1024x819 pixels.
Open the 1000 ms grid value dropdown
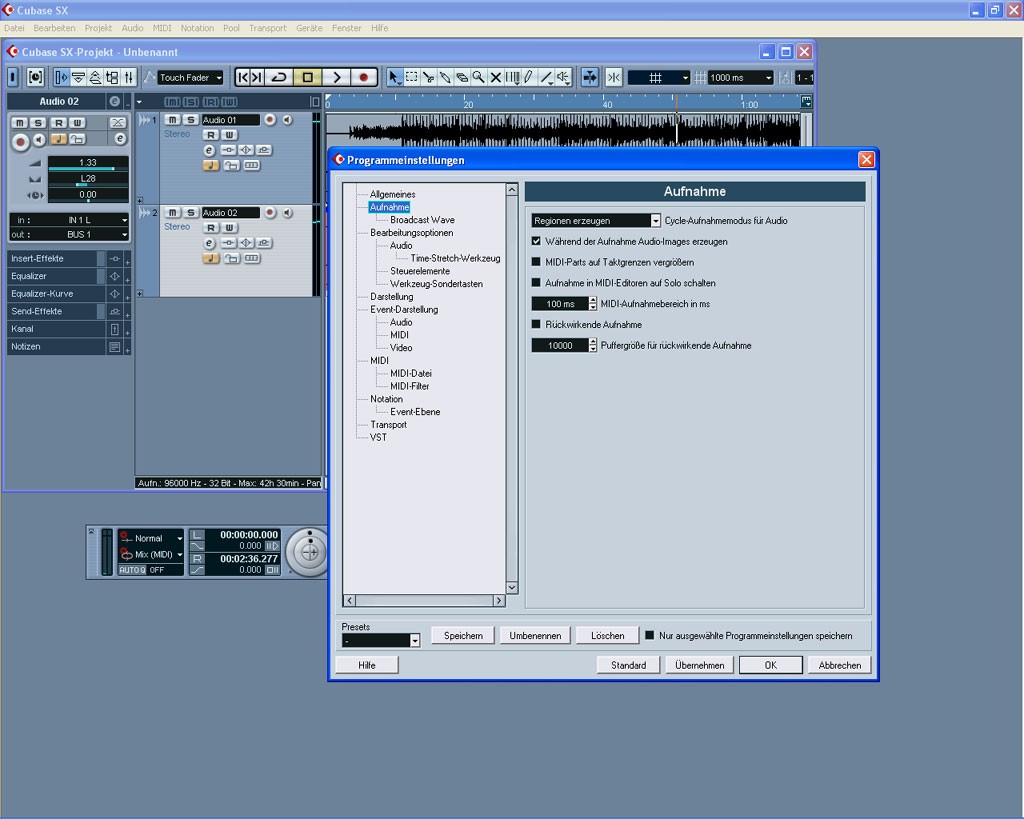[x=741, y=78]
